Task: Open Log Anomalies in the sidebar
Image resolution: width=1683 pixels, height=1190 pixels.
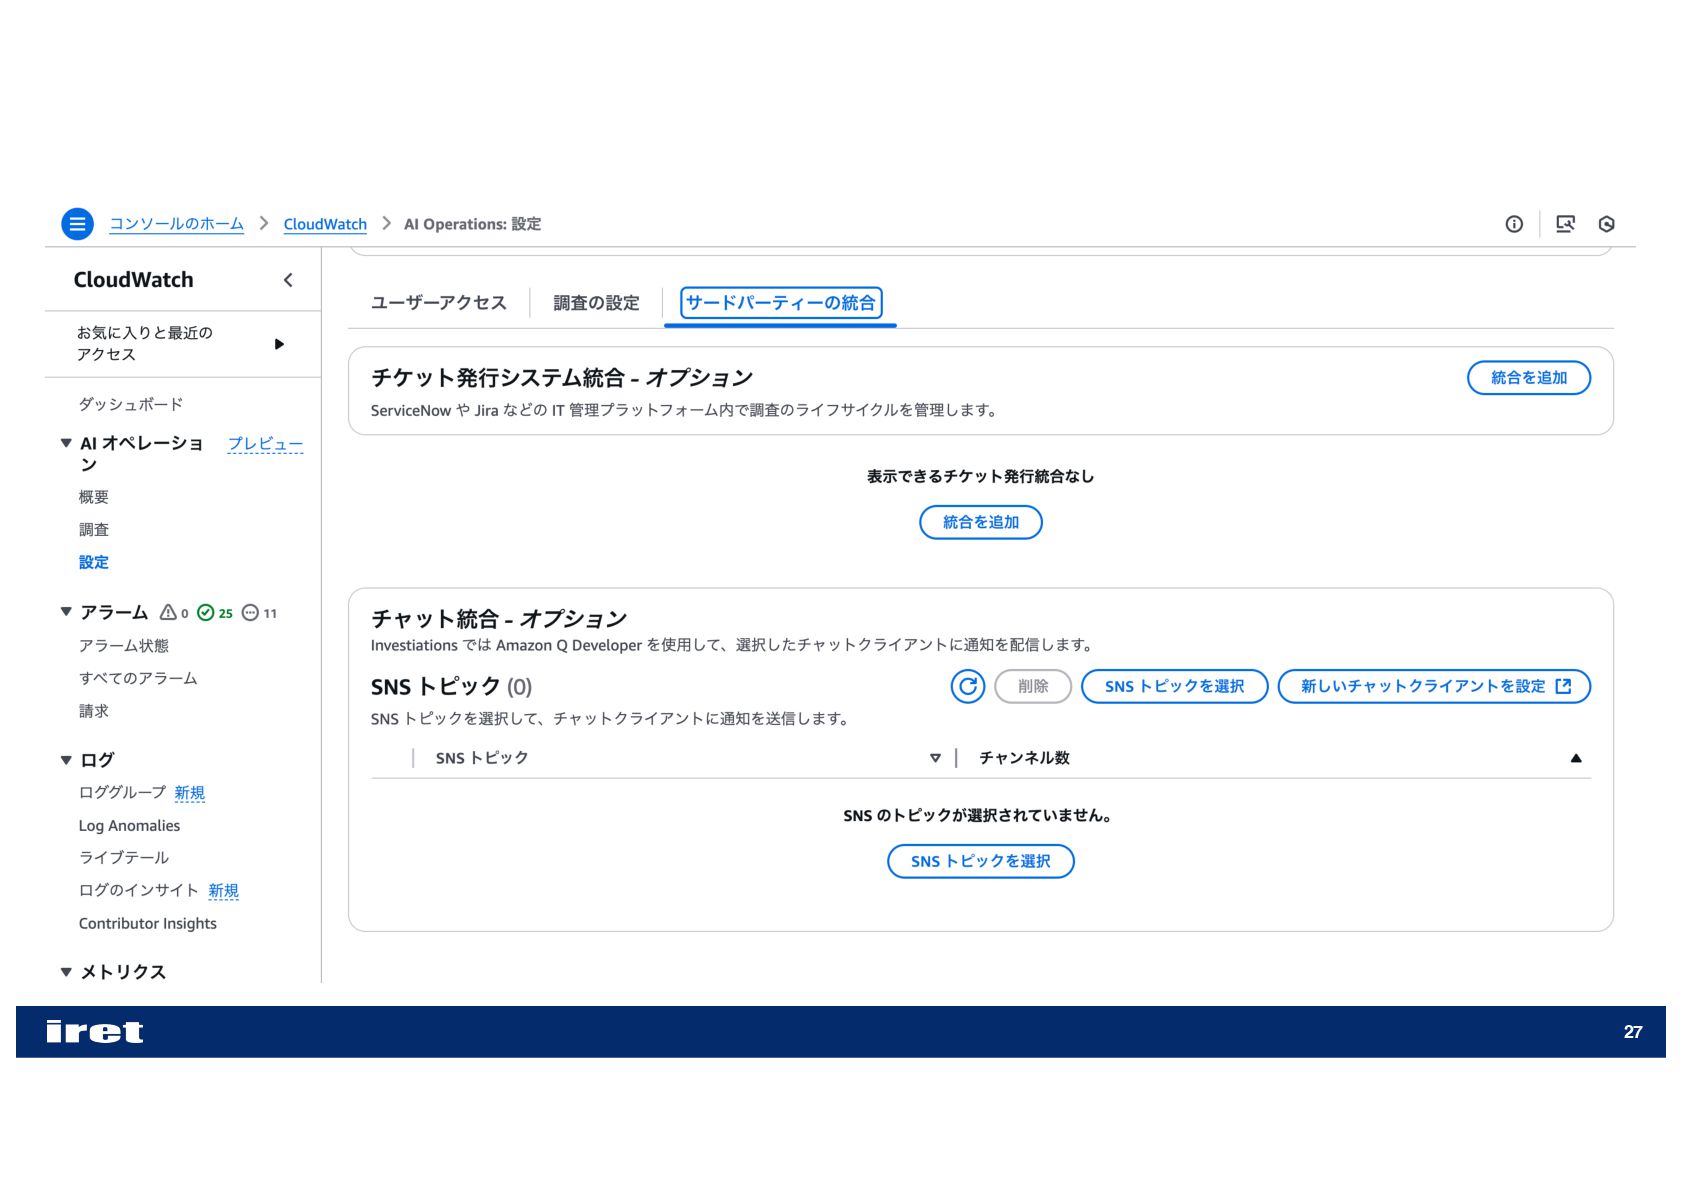Action: coord(129,825)
